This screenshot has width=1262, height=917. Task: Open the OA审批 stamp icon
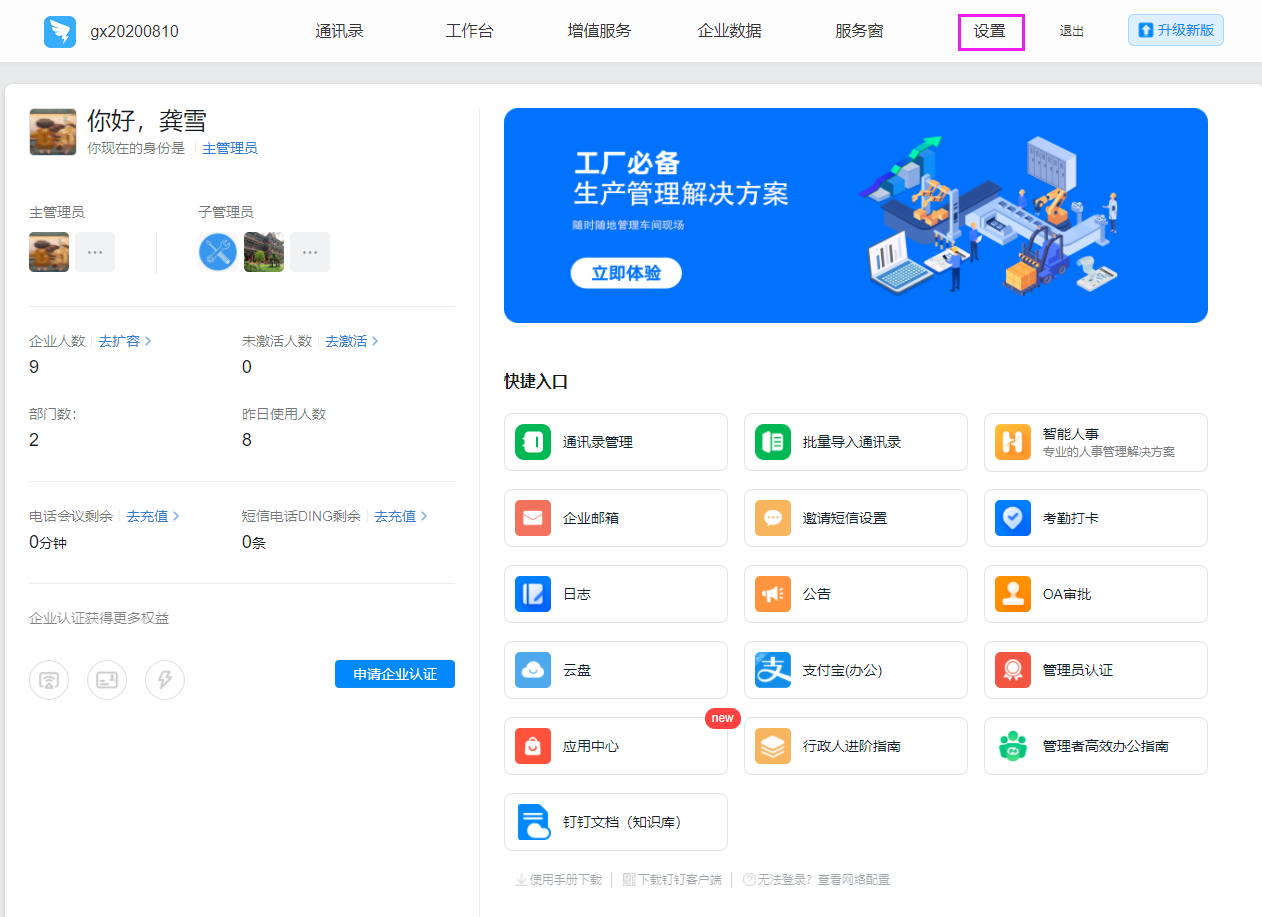1013,594
